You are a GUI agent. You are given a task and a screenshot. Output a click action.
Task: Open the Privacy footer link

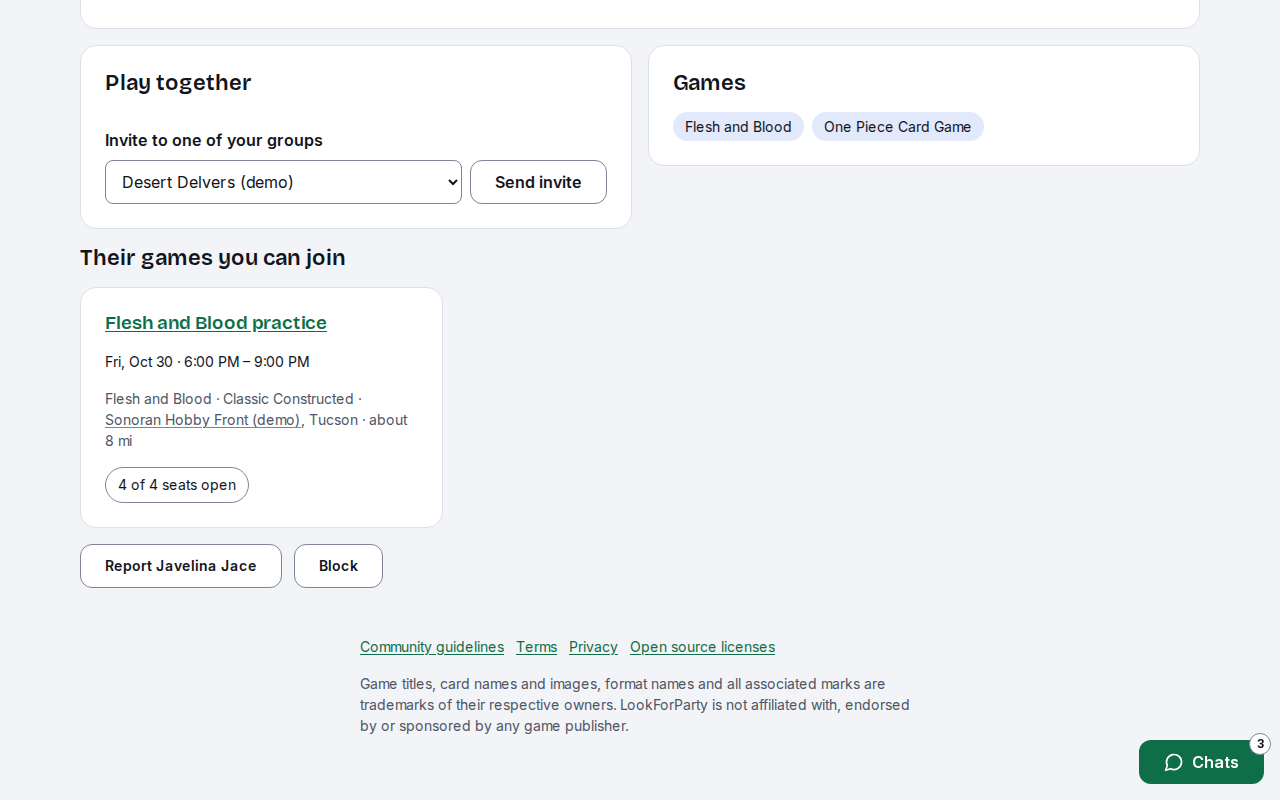[x=593, y=647]
